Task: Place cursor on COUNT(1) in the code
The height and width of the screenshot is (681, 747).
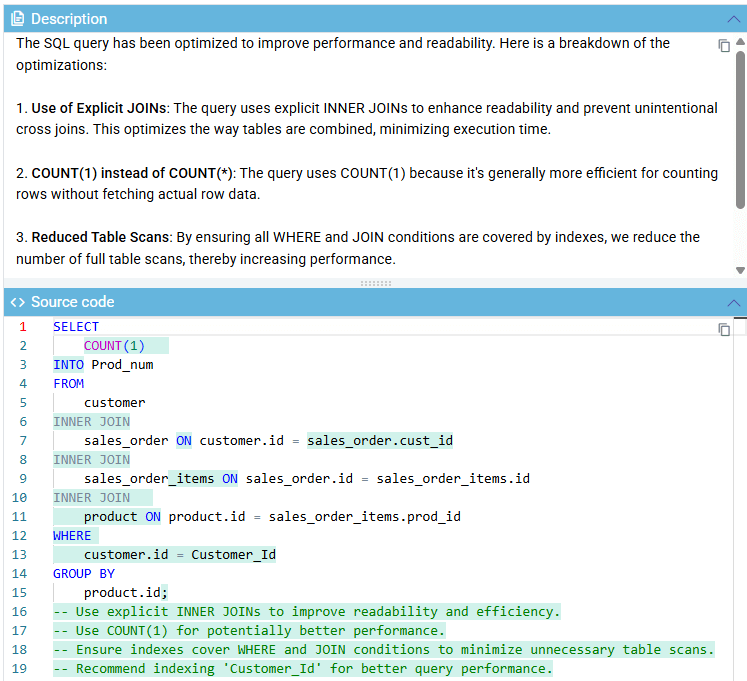Action: [x=114, y=346]
